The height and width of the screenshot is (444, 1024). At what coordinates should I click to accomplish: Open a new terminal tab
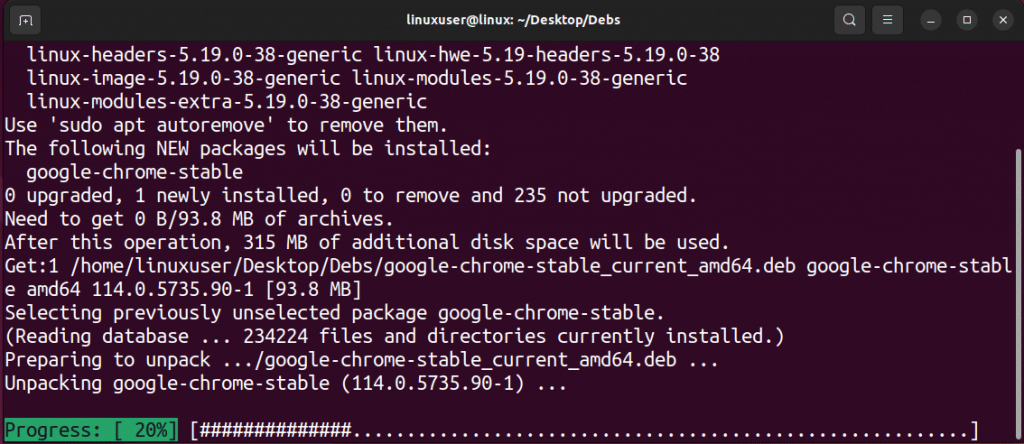coord(25,20)
